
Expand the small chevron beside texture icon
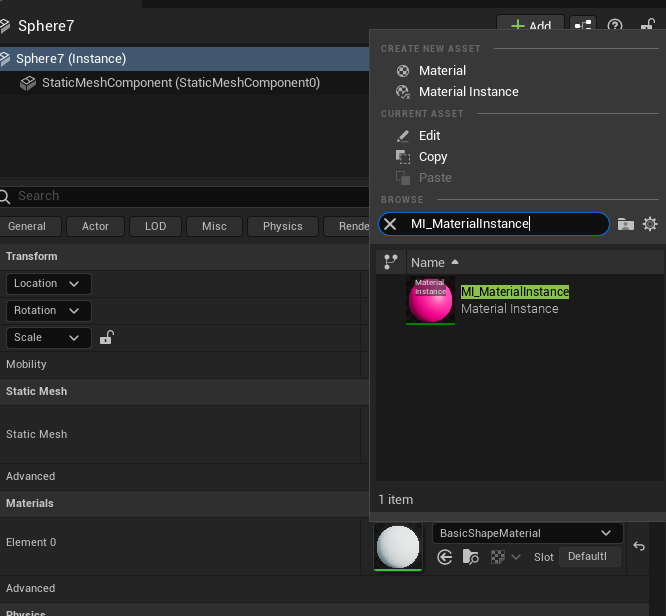point(516,557)
